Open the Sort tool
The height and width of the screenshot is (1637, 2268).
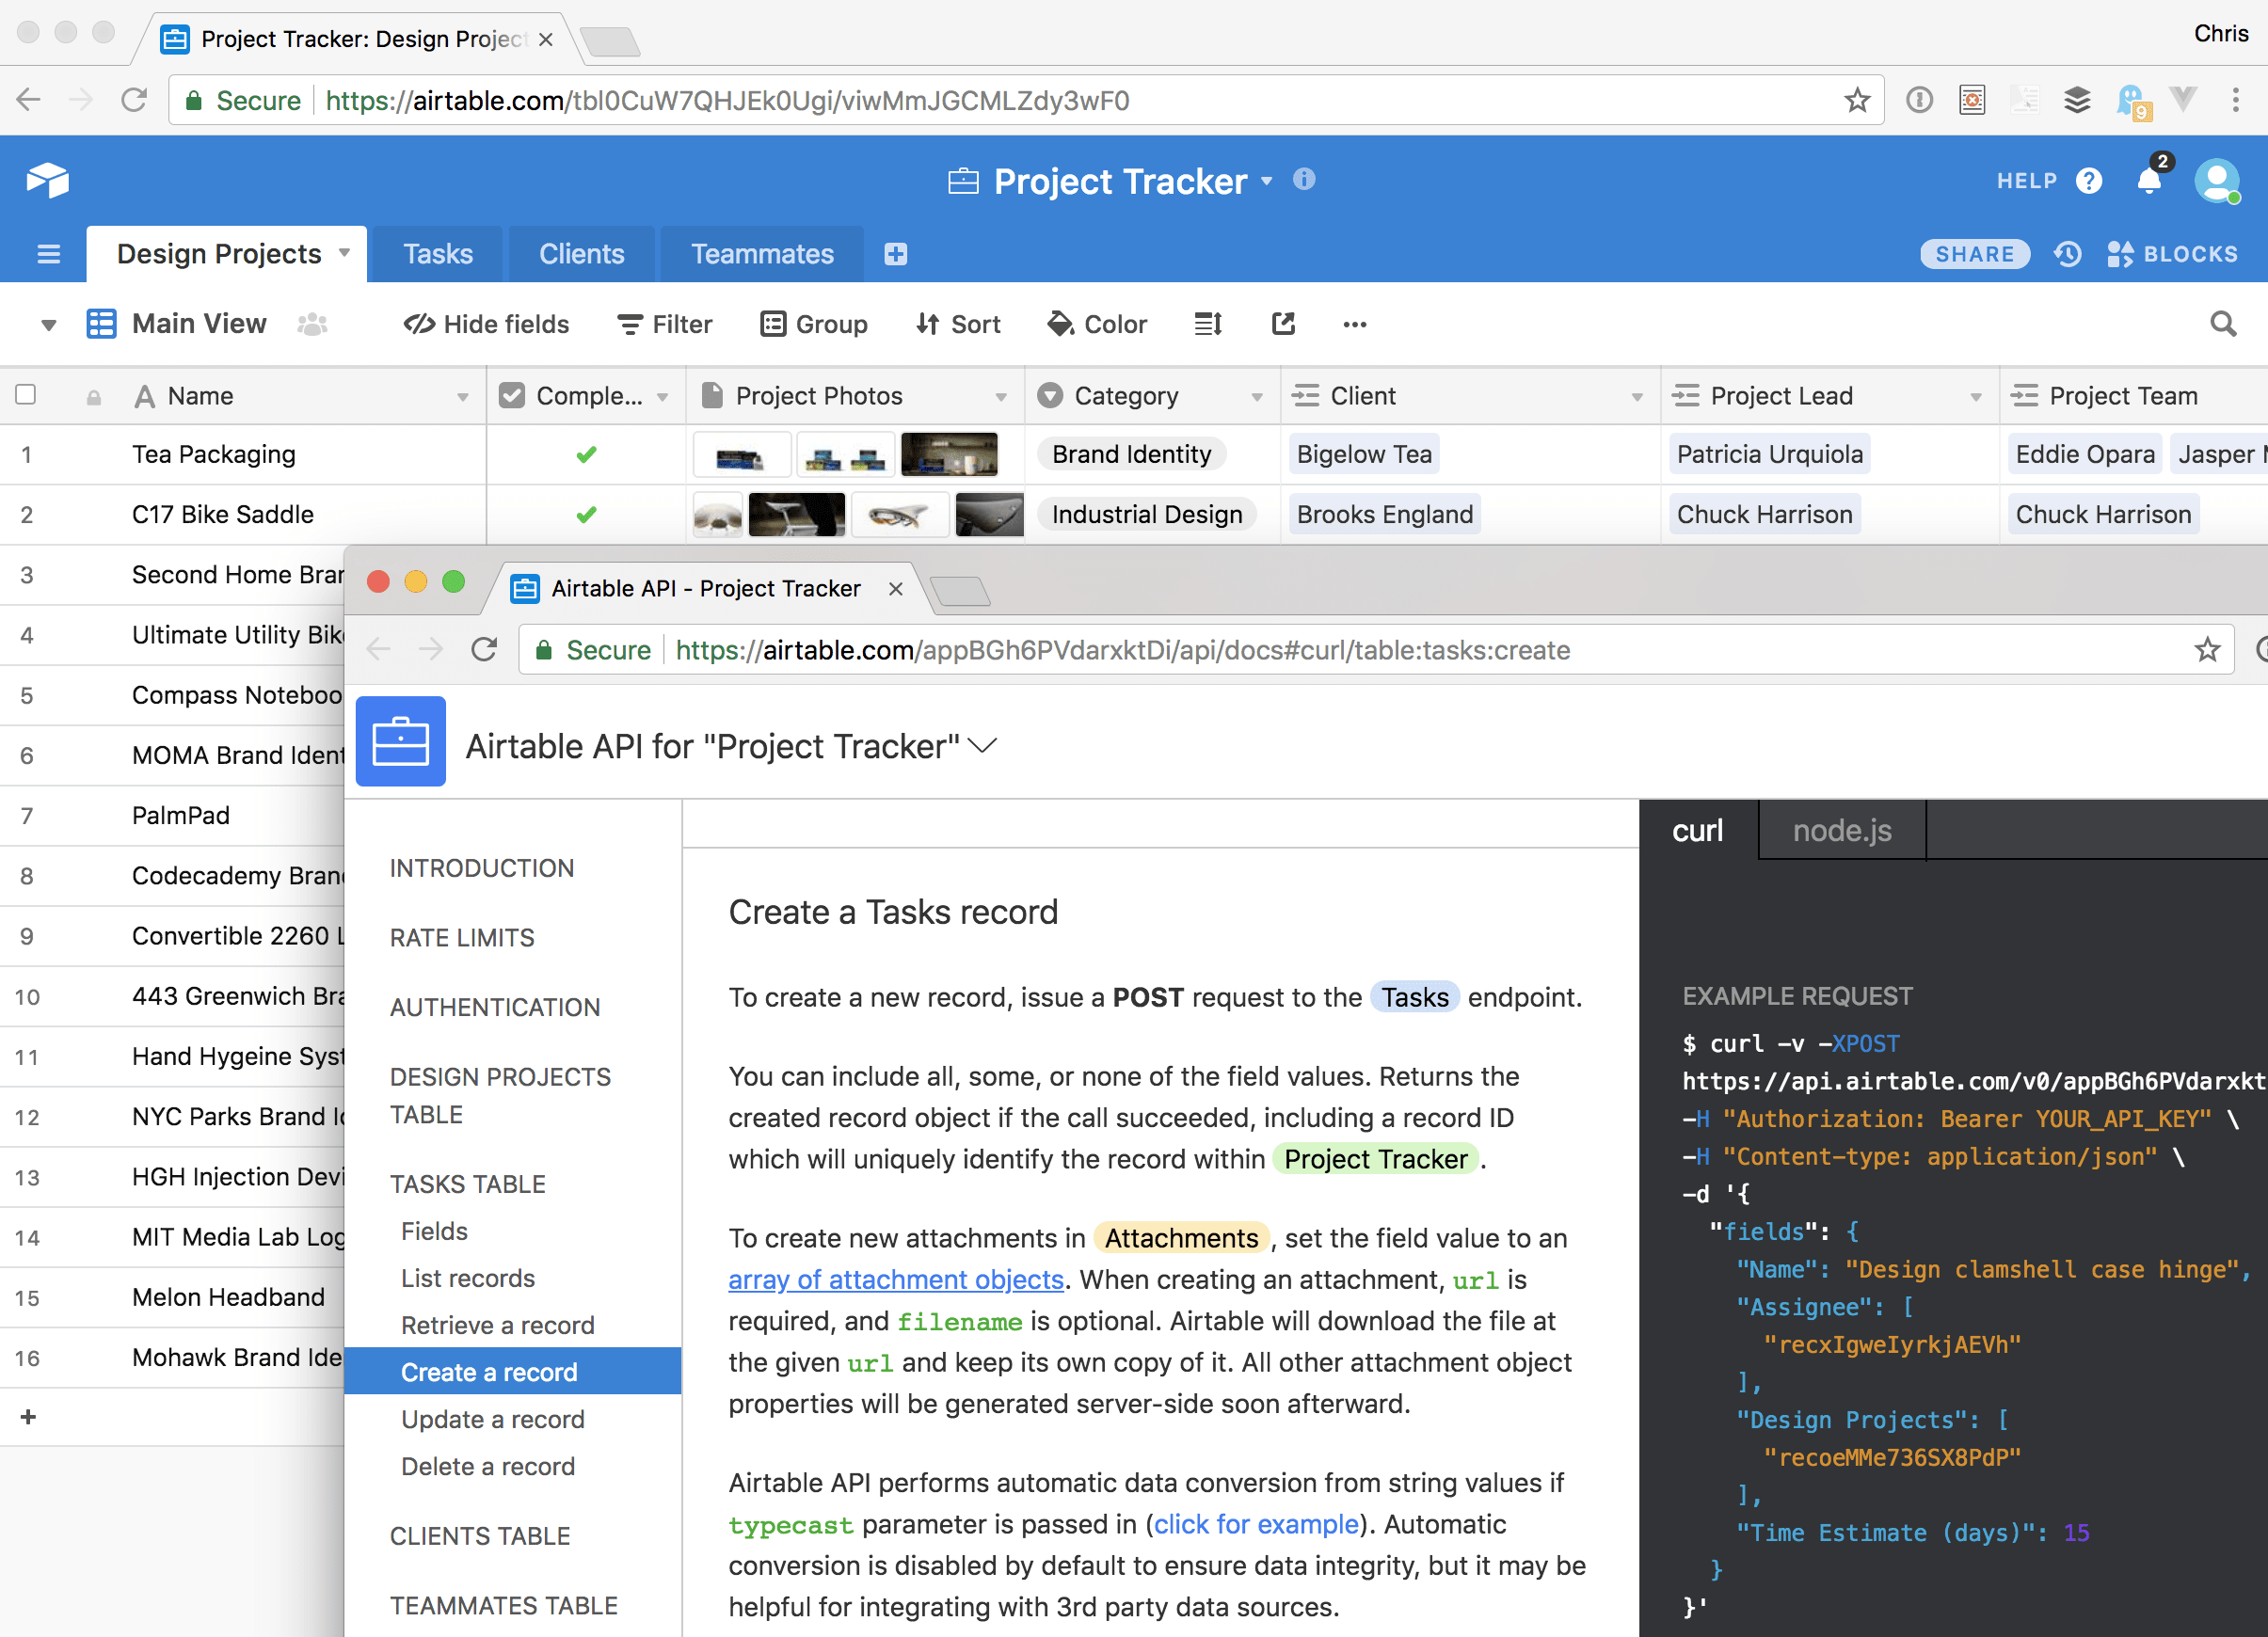pyautogui.click(x=958, y=324)
